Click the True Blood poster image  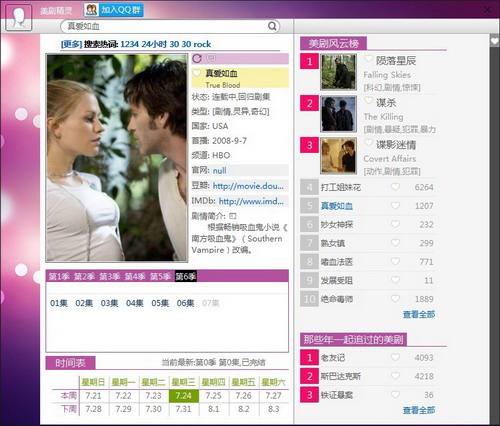coord(117,158)
